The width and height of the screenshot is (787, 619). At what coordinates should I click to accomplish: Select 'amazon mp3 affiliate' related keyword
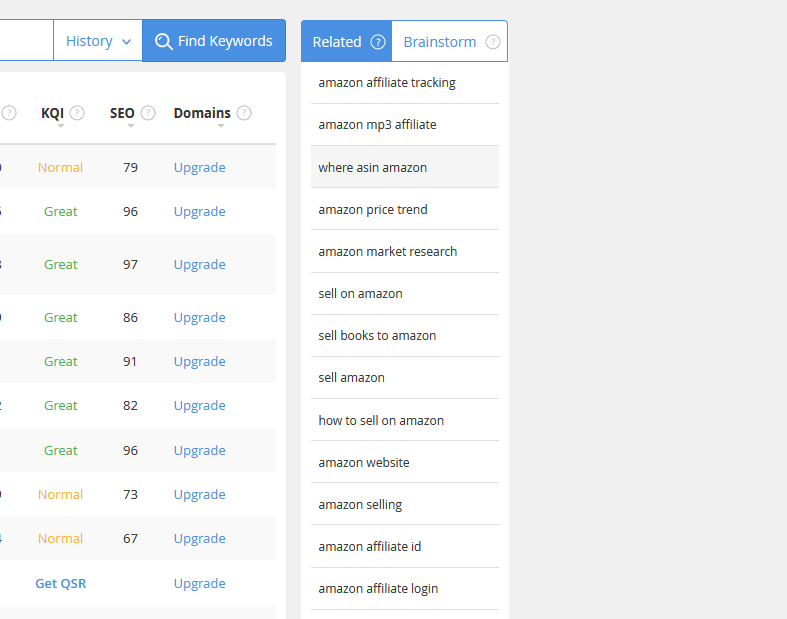click(405, 125)
